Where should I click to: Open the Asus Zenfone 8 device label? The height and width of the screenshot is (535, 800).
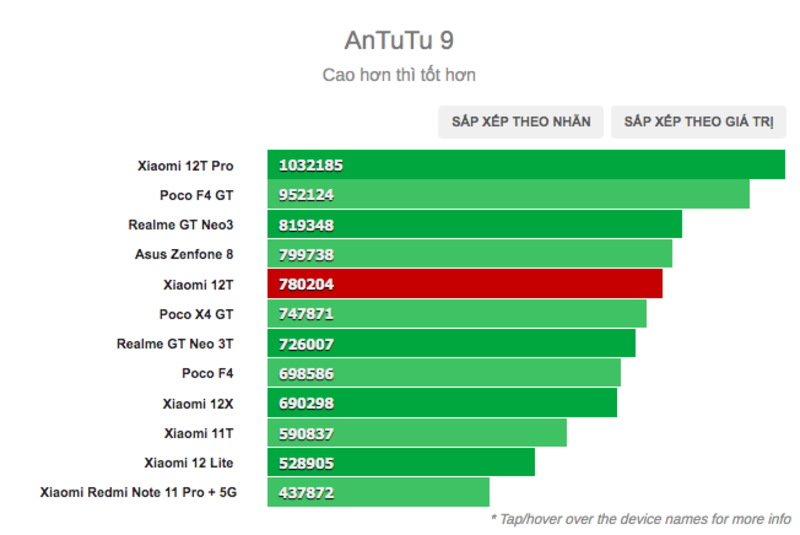click(184, 255)
